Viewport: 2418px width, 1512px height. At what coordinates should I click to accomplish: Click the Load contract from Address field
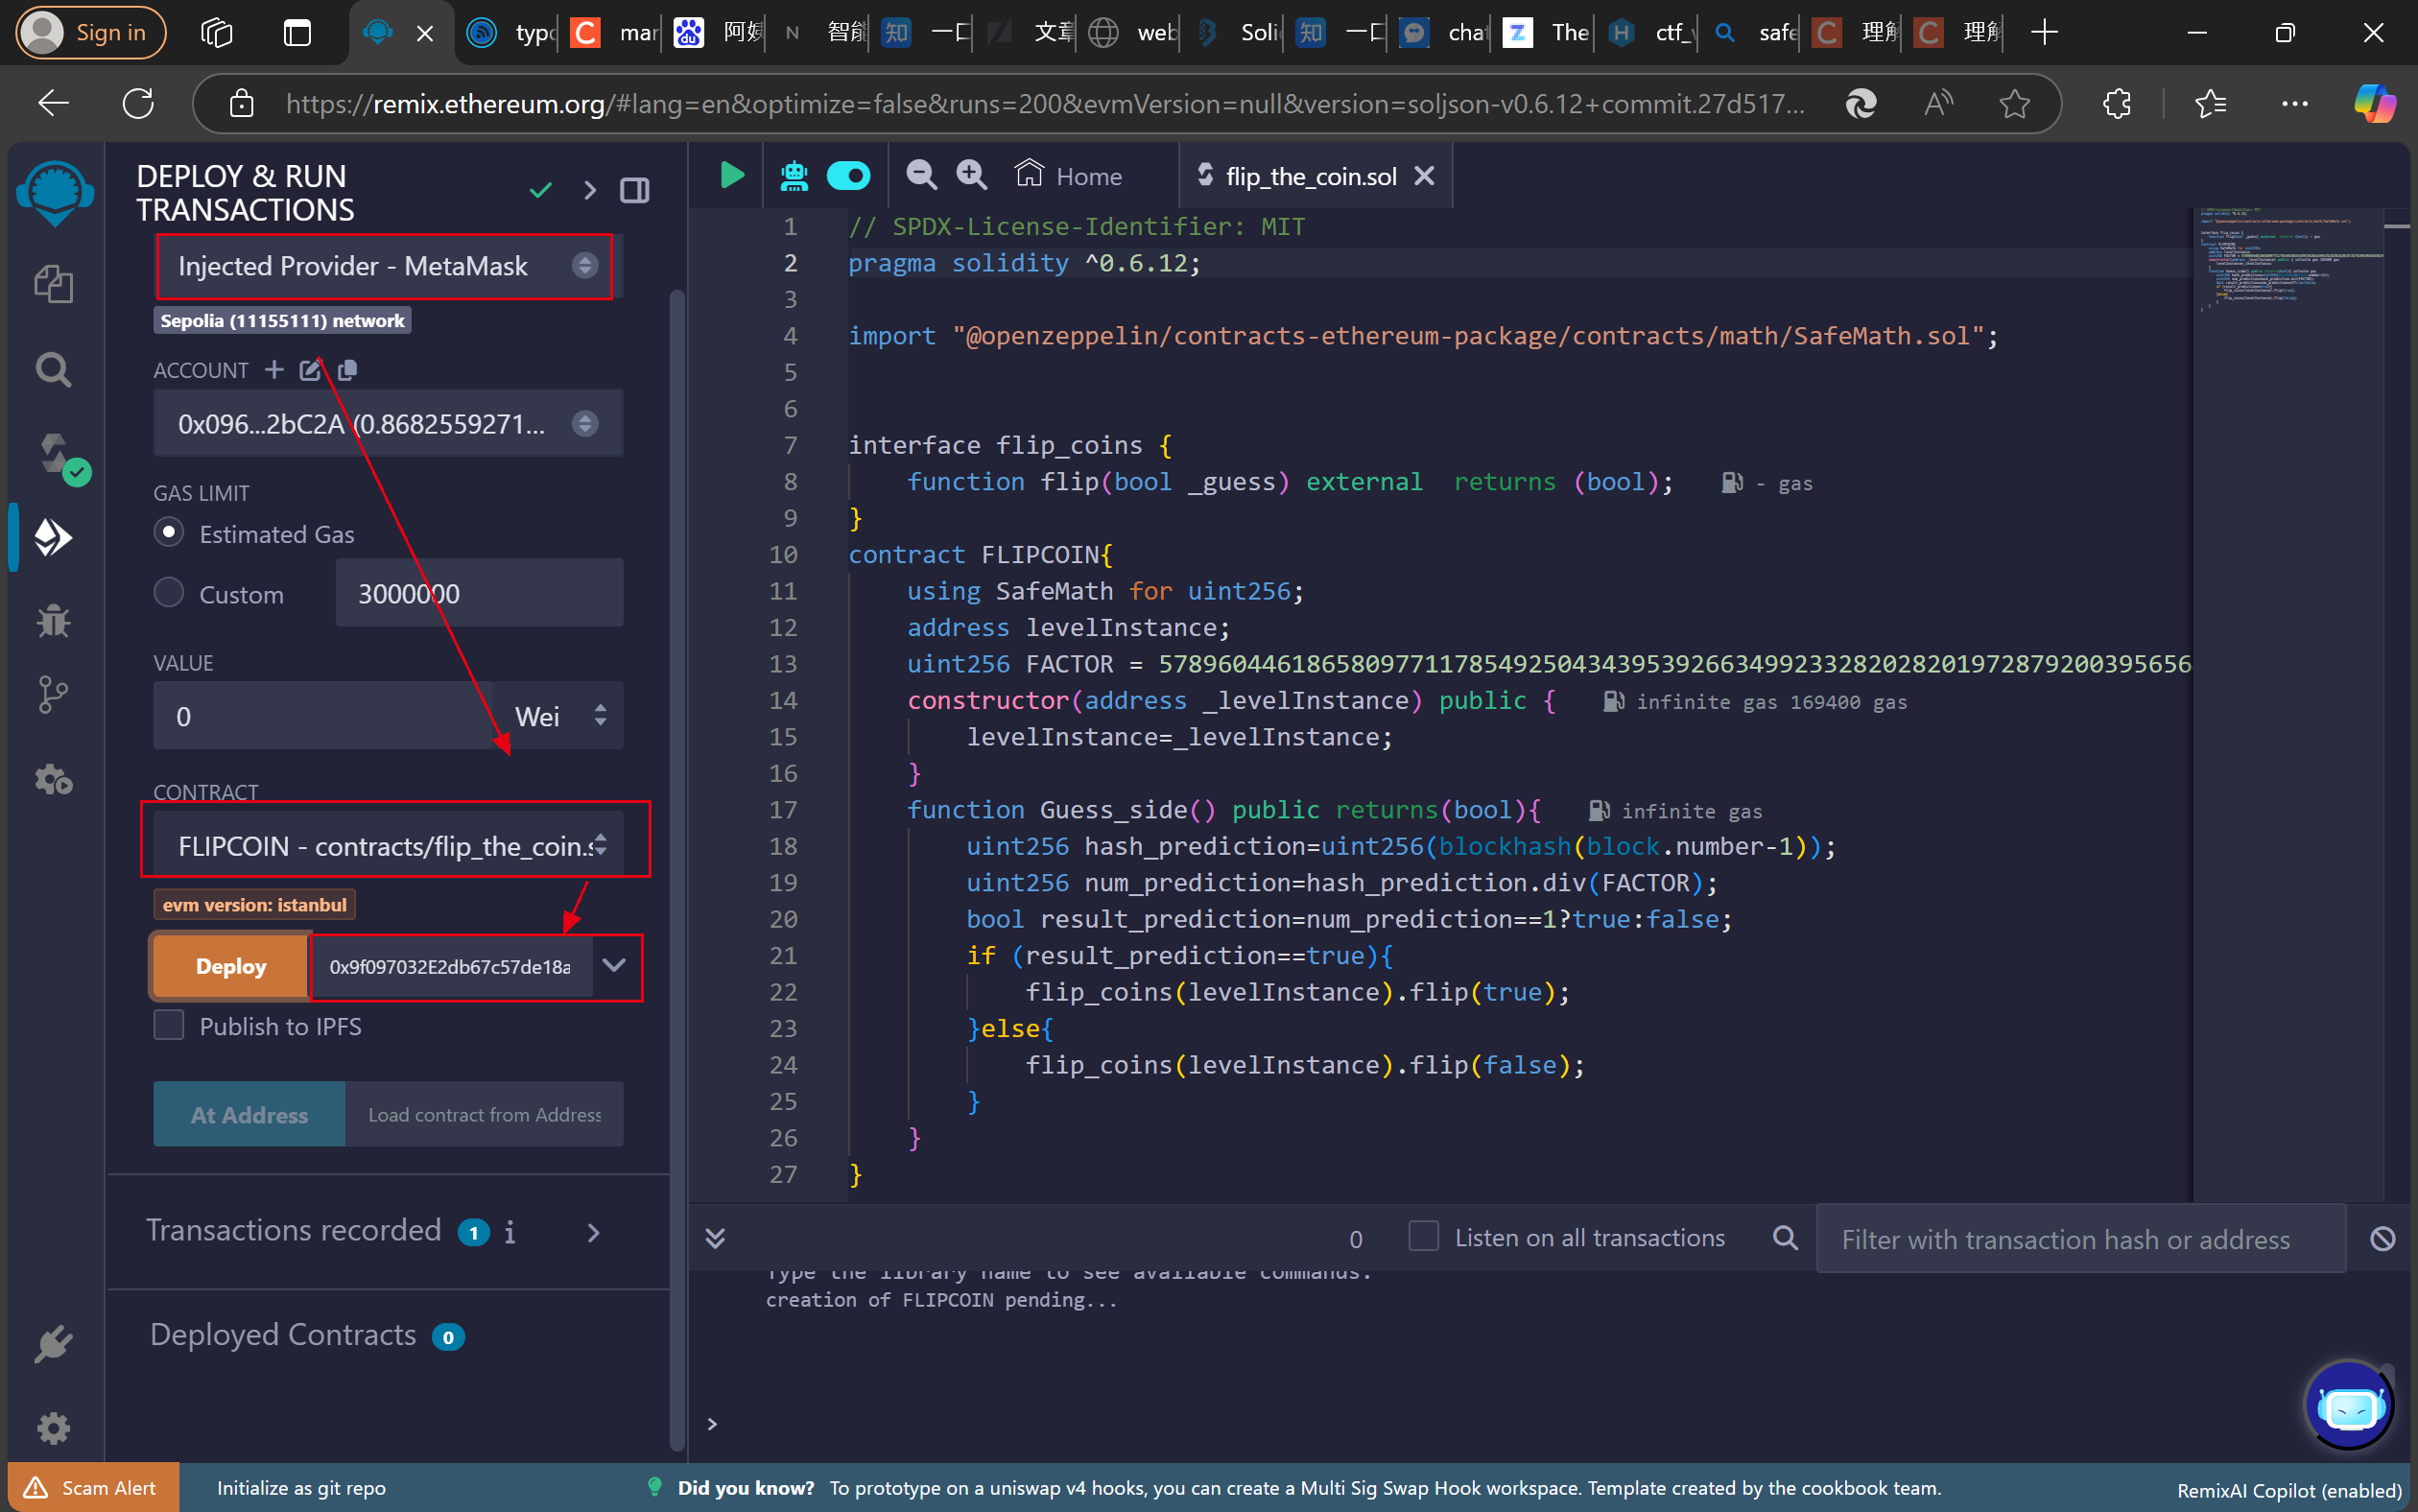point(484,1114)
